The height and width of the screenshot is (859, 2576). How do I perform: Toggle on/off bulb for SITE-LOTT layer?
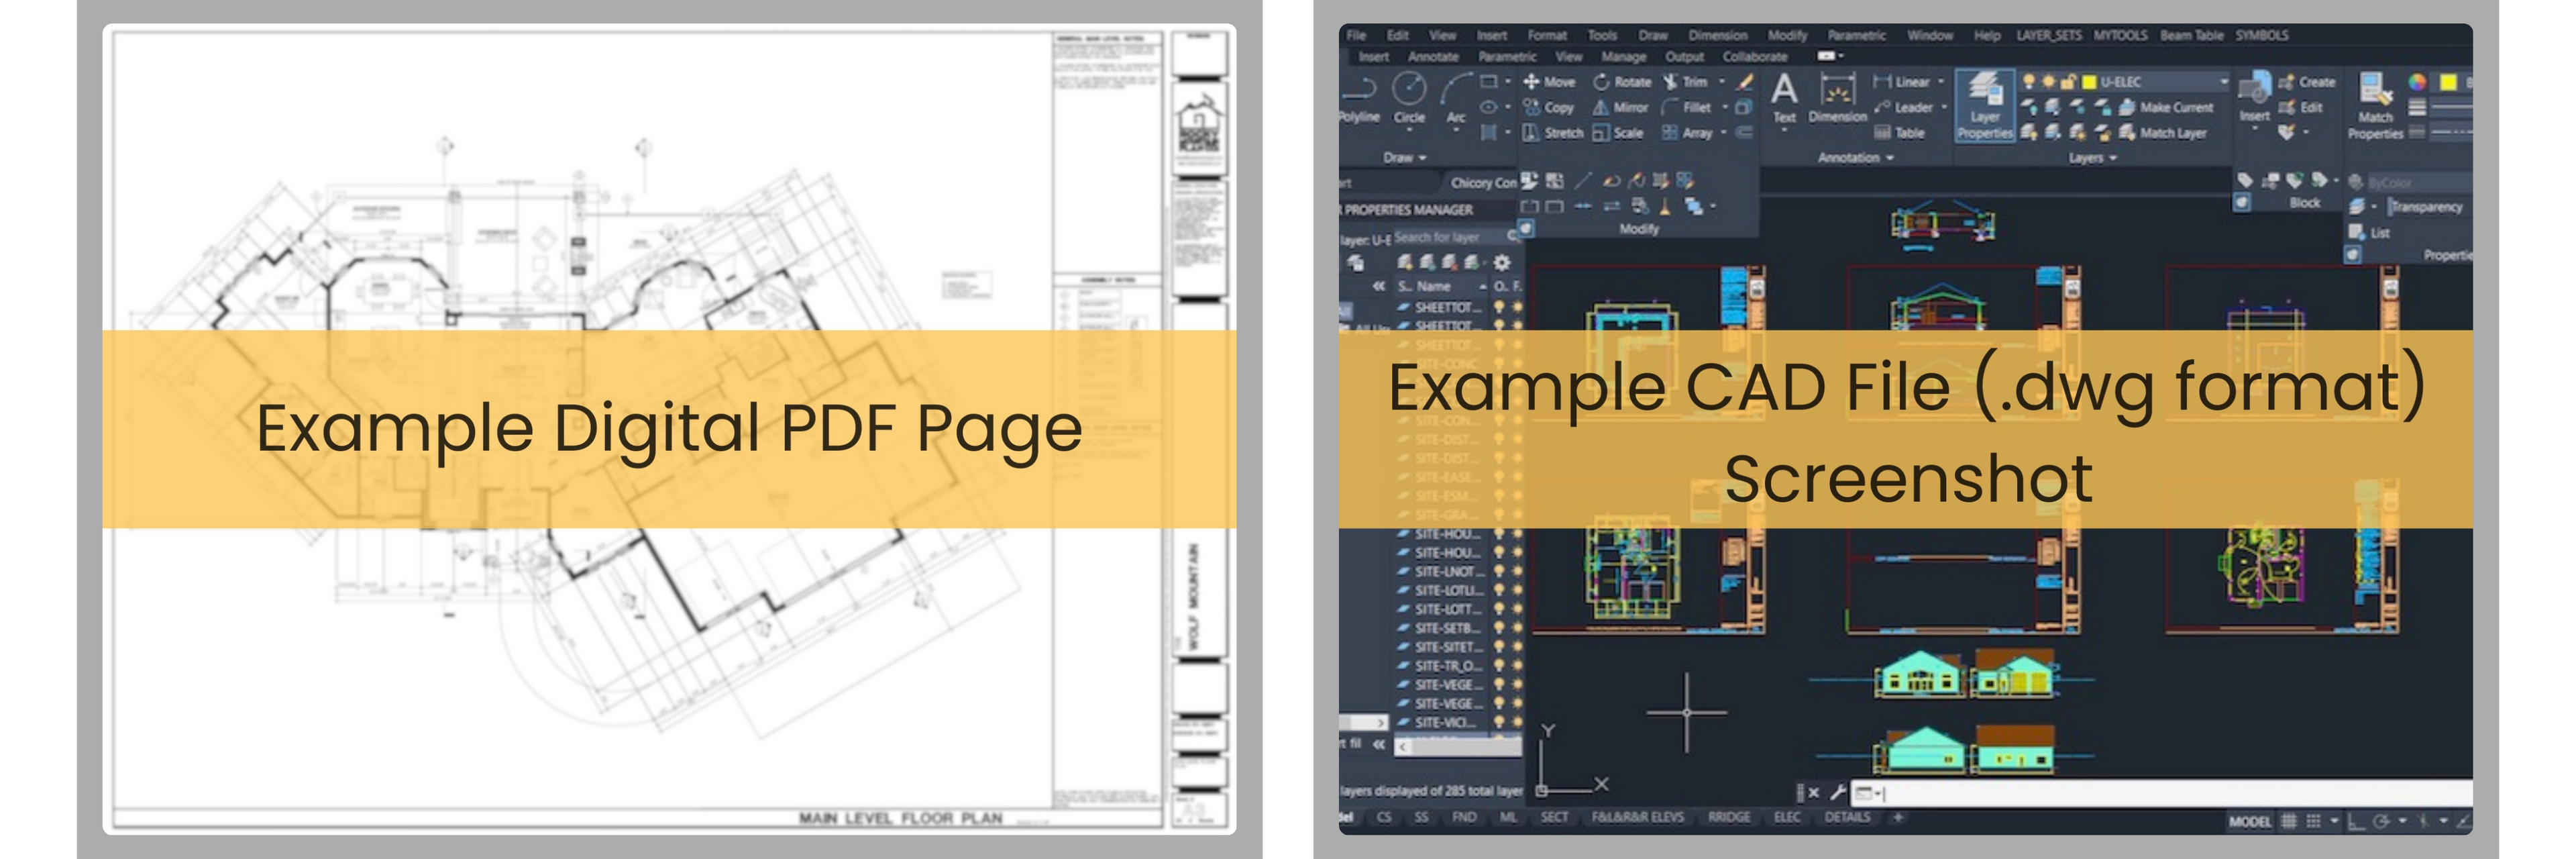1499,609
